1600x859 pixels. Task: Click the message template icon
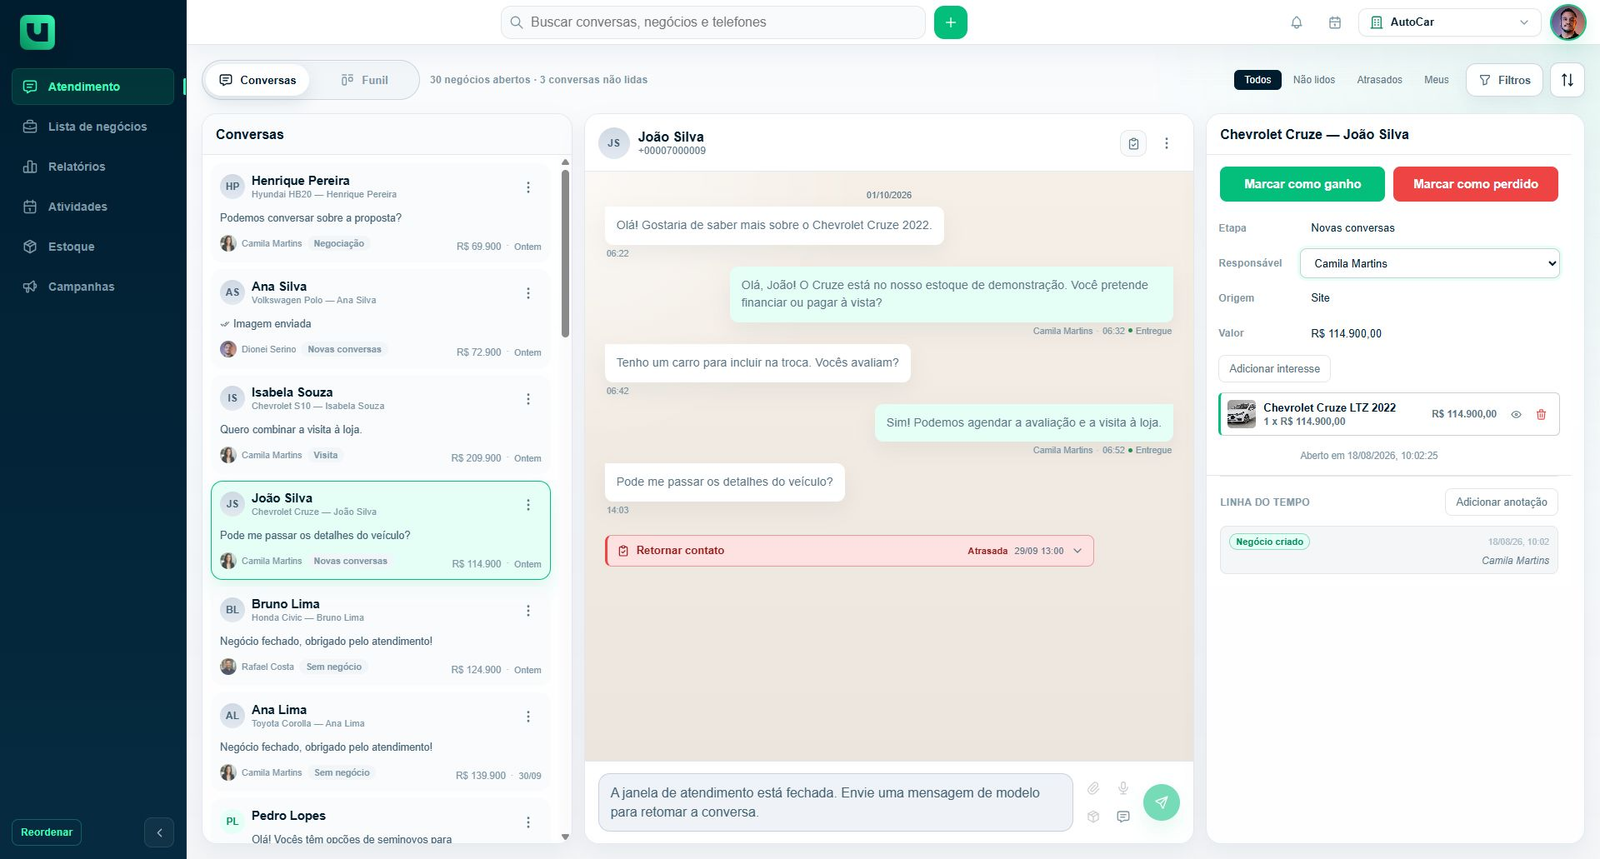coord(1123,816)
